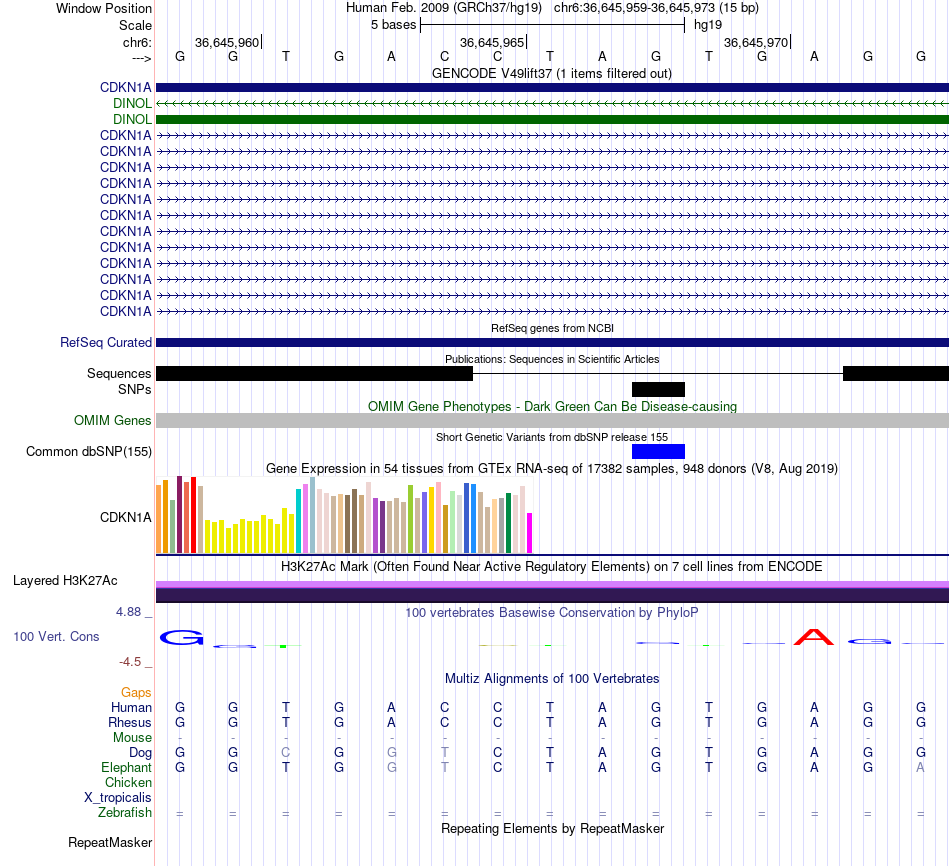Viewport: 950px width, 866px height.
Task: Select the chr6: base position label
Action: tap(137, 42)
